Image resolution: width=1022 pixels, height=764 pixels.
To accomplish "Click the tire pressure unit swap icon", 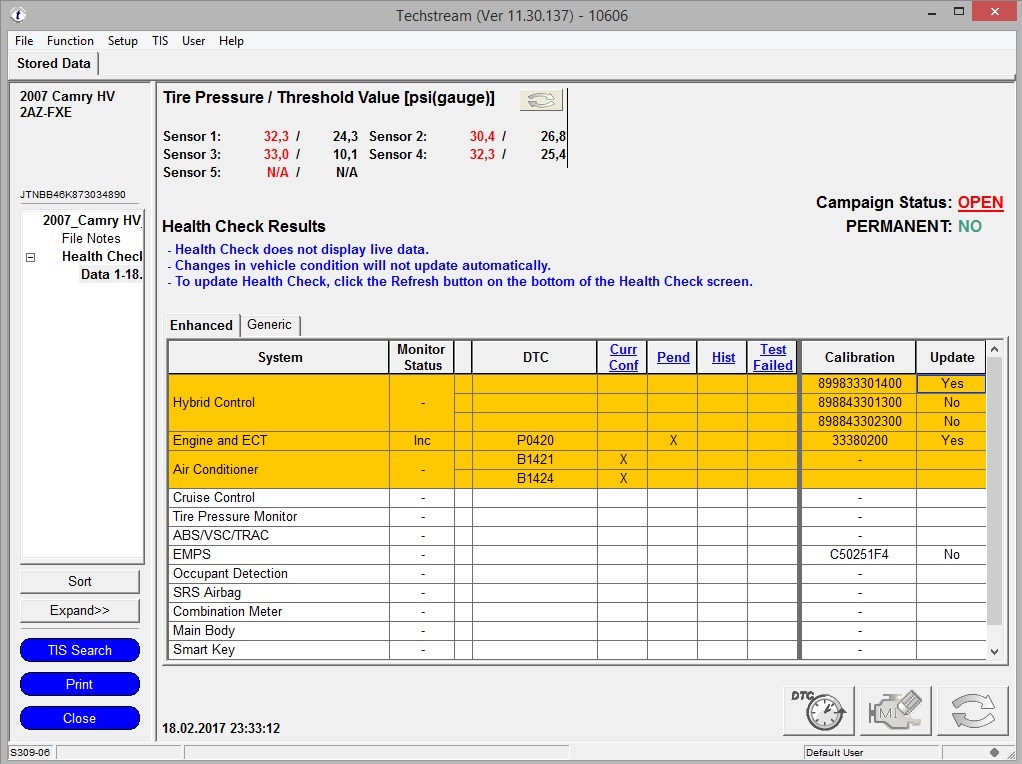I will [541, 100].
